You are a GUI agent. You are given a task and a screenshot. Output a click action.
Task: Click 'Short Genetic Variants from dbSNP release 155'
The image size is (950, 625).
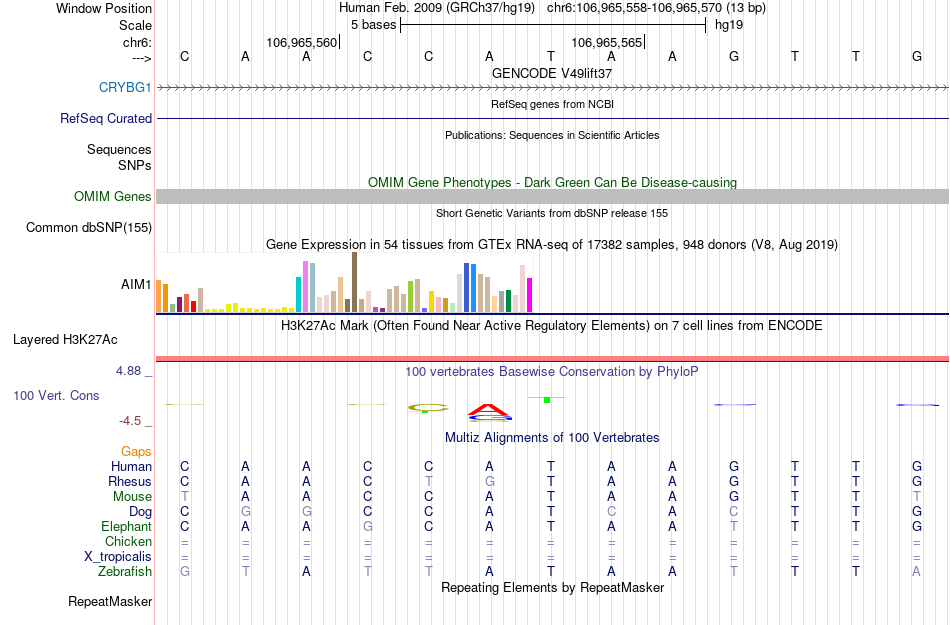(x=552, y=213)
